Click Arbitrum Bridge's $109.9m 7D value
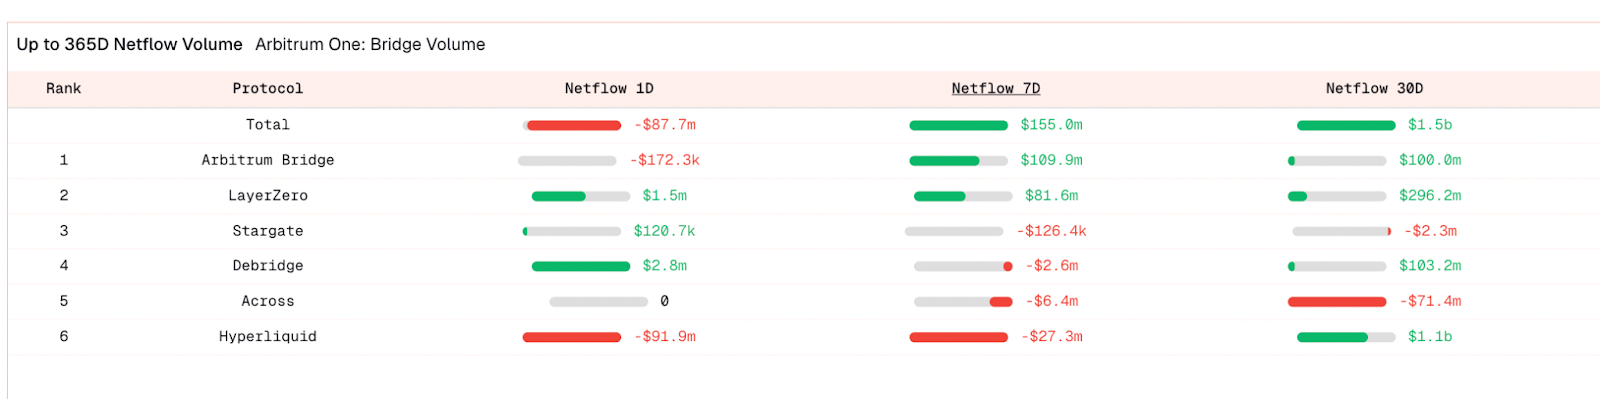 (1051, 160)
